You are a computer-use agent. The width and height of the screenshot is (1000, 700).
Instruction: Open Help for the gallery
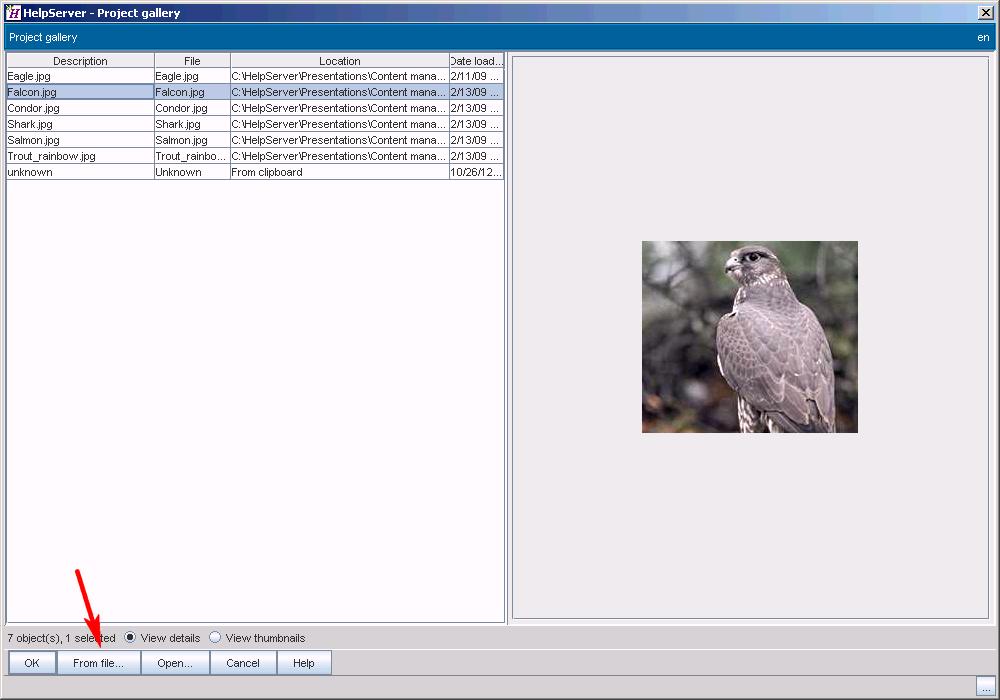[304, 663]
